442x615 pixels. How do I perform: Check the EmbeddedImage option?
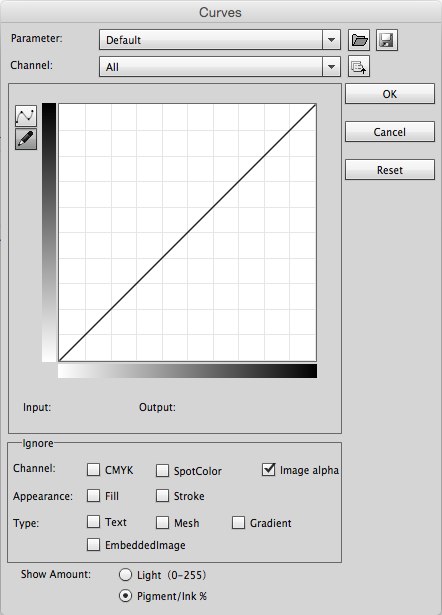click(x=93, y=544)
